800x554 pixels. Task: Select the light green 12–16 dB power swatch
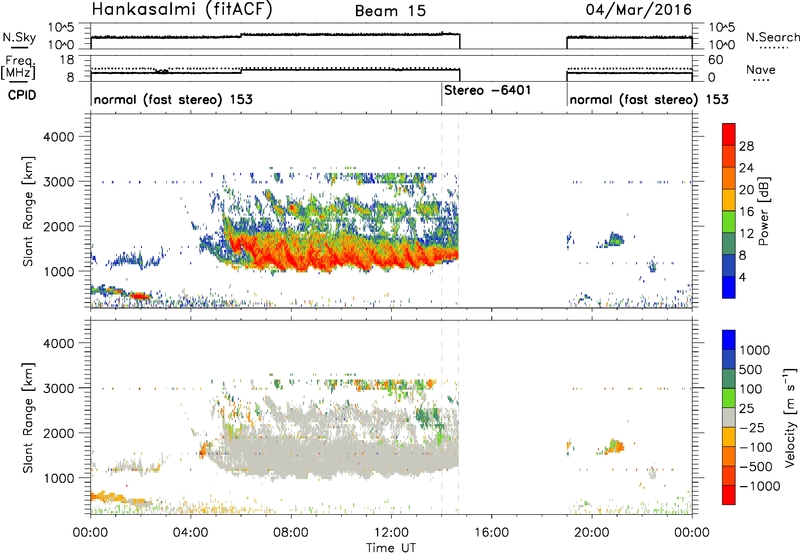[729, 222]
